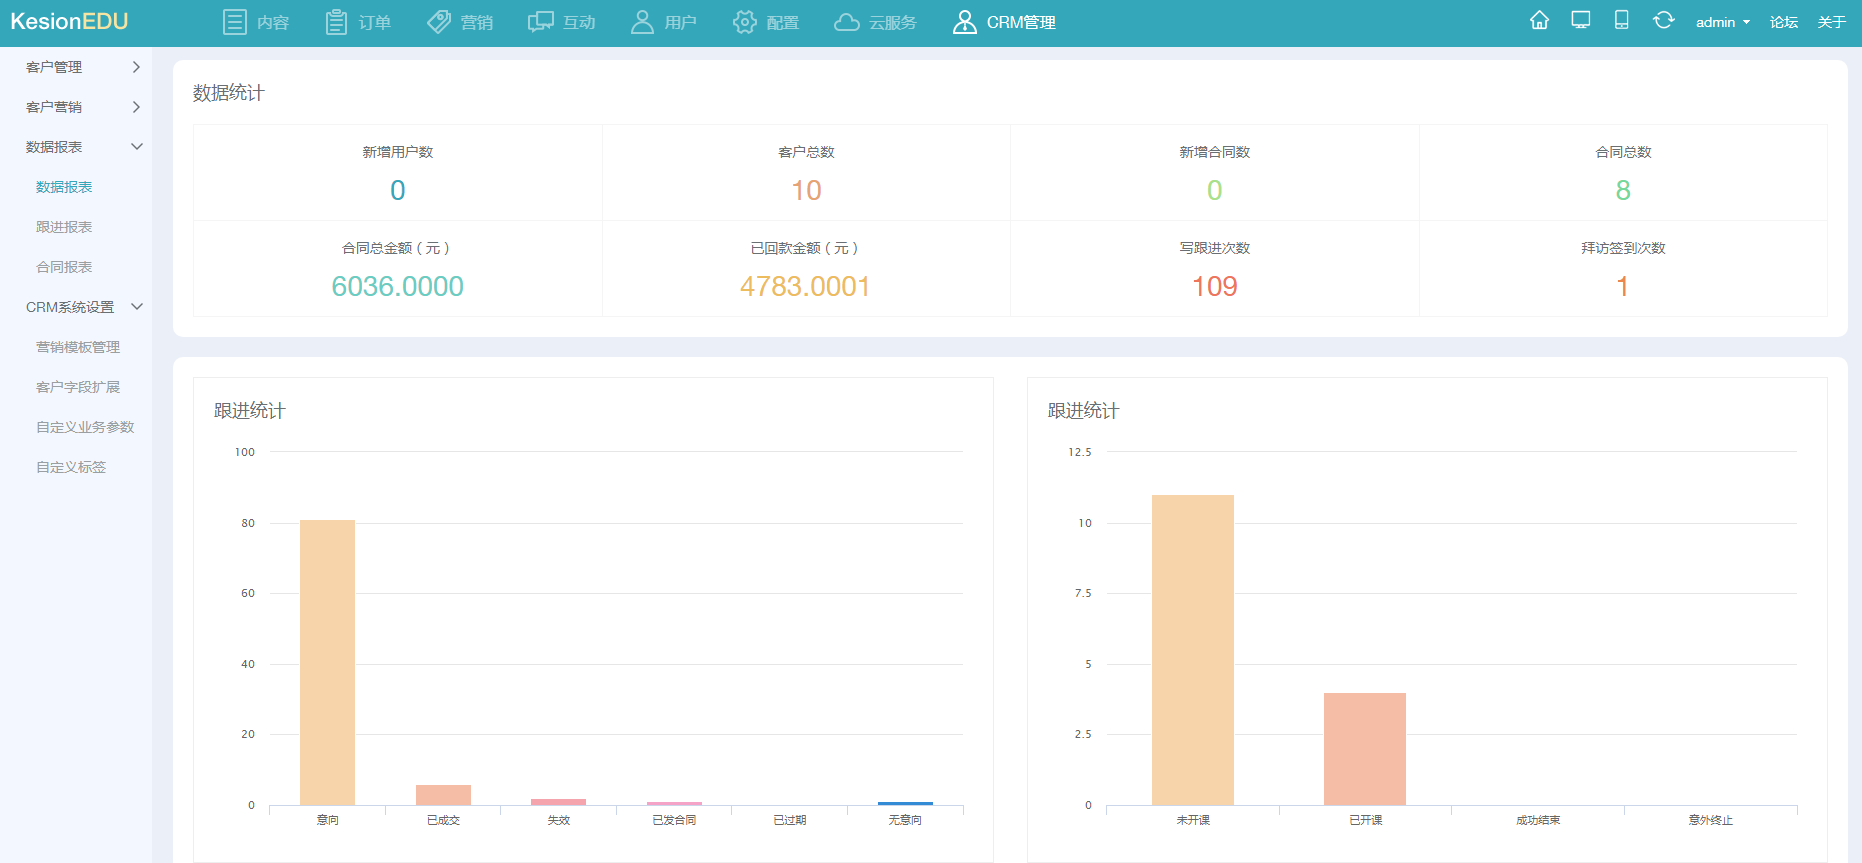The height and width of the screenshot is (863, 1862).
Task: Open the admin account dropdown
Action: pos(1722,22)
